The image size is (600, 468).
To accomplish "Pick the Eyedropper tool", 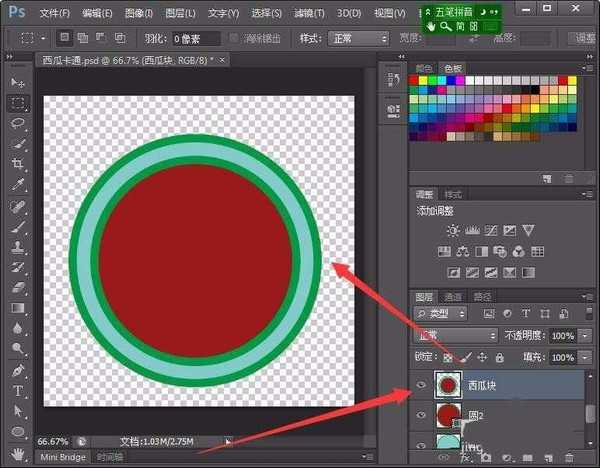I will click(18, 185).
